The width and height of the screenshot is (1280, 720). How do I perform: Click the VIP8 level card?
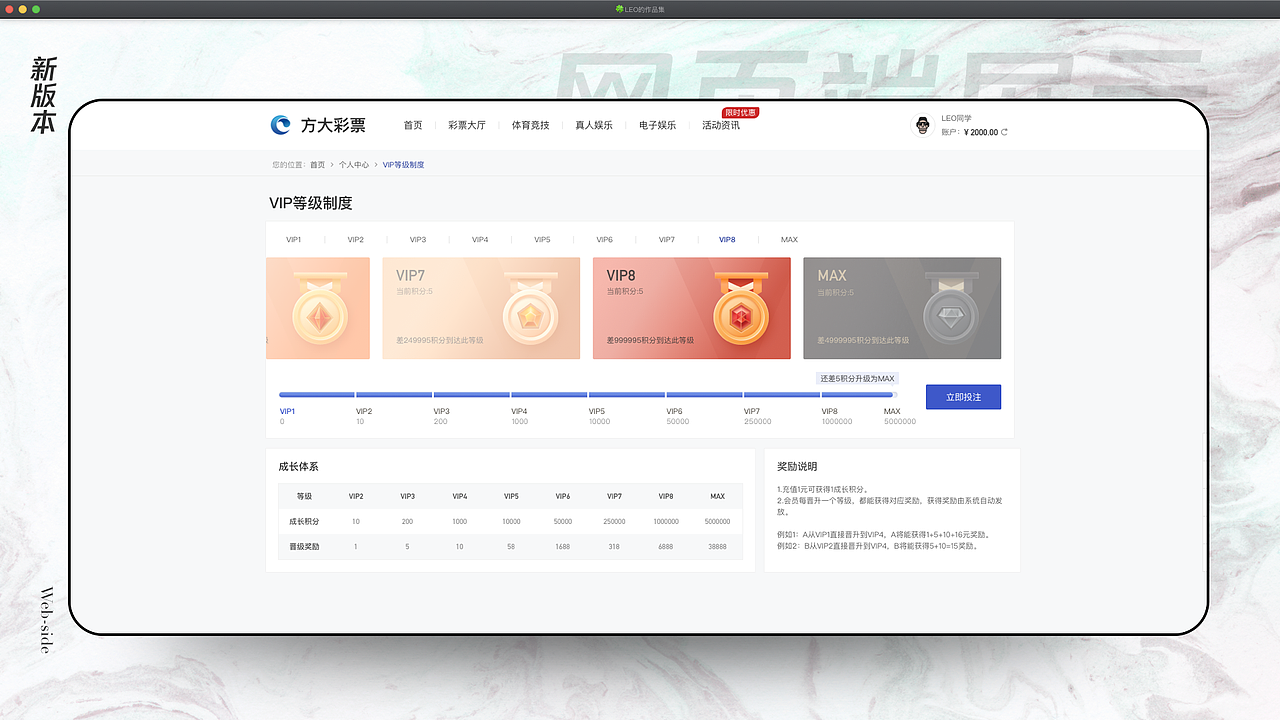(692, 308)
